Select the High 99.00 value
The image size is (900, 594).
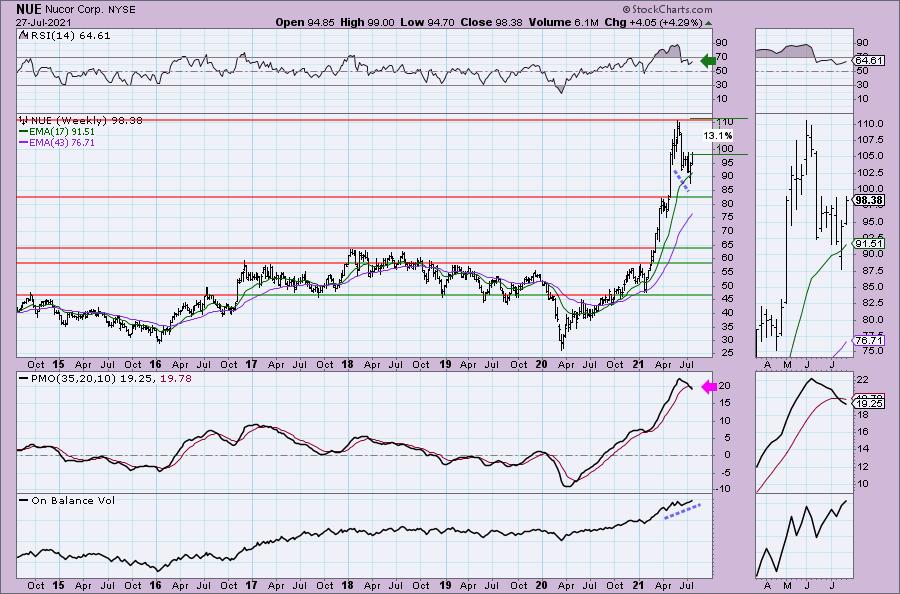click(x=367, y=22)
